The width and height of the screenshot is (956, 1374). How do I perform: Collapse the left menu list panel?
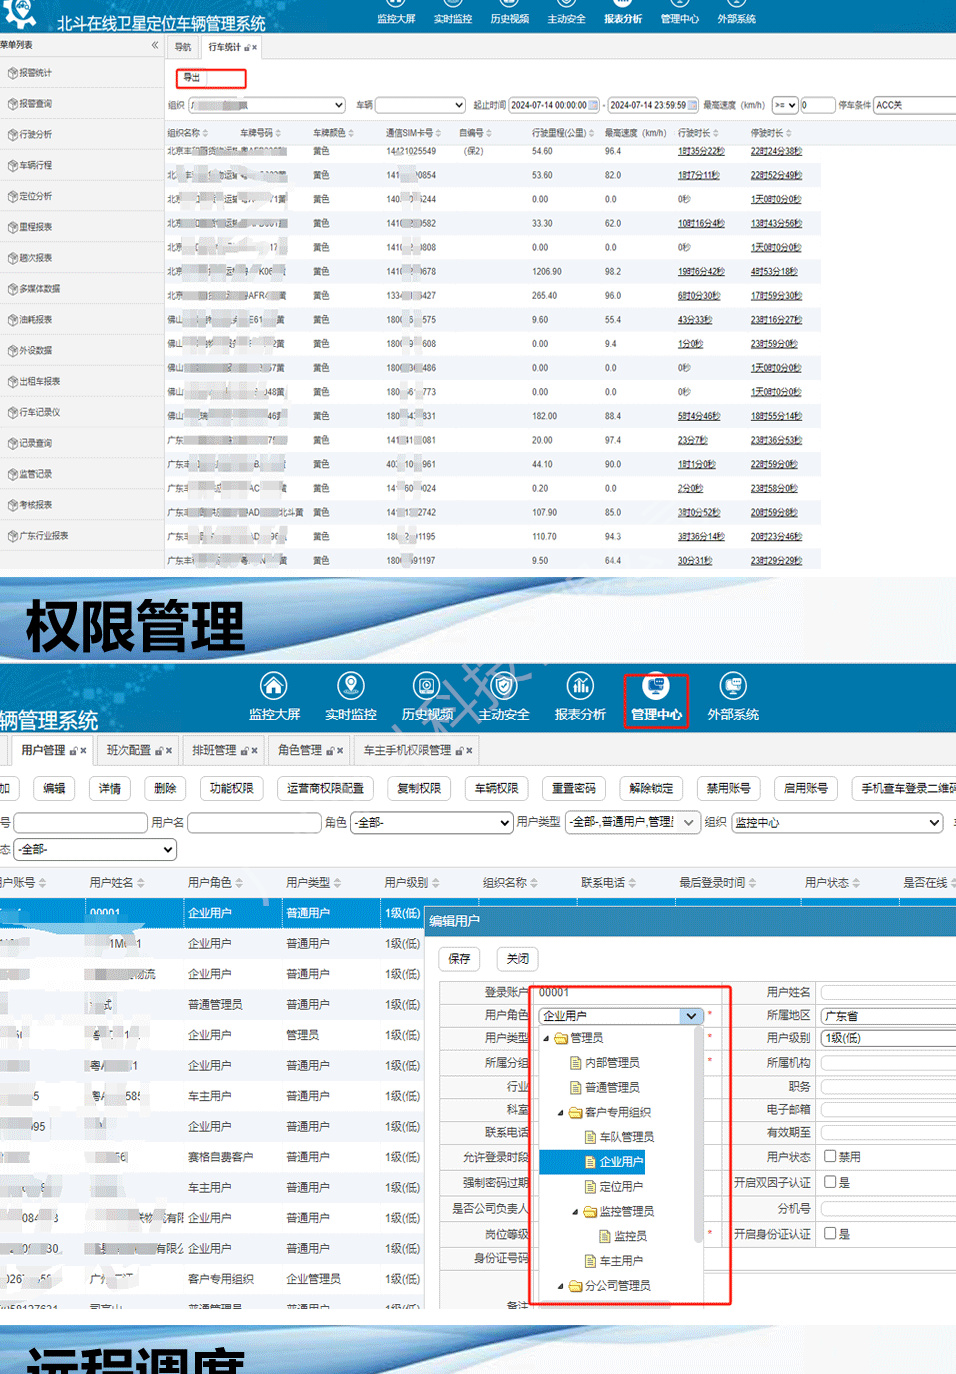coord(154,45)
